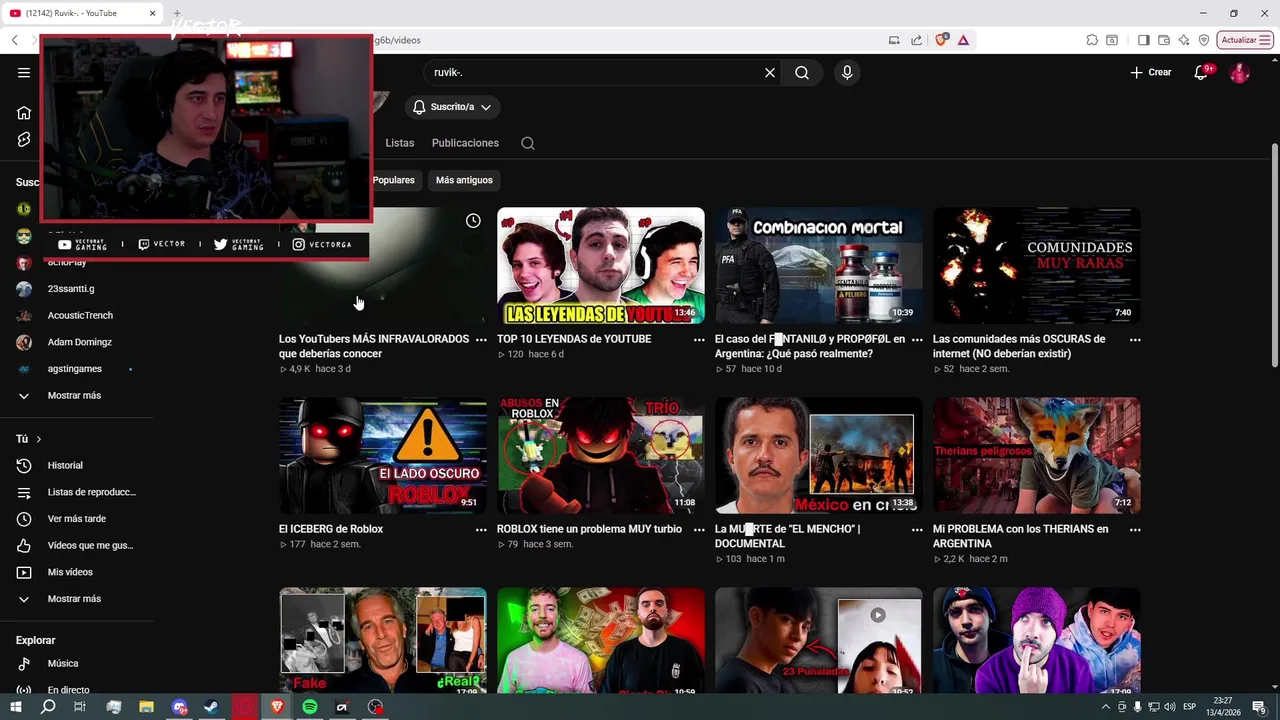Expand Mostrar más under Tú section
Image resolution: width=1280 pixels, height=720 pixels.
(x=74, y=599)
